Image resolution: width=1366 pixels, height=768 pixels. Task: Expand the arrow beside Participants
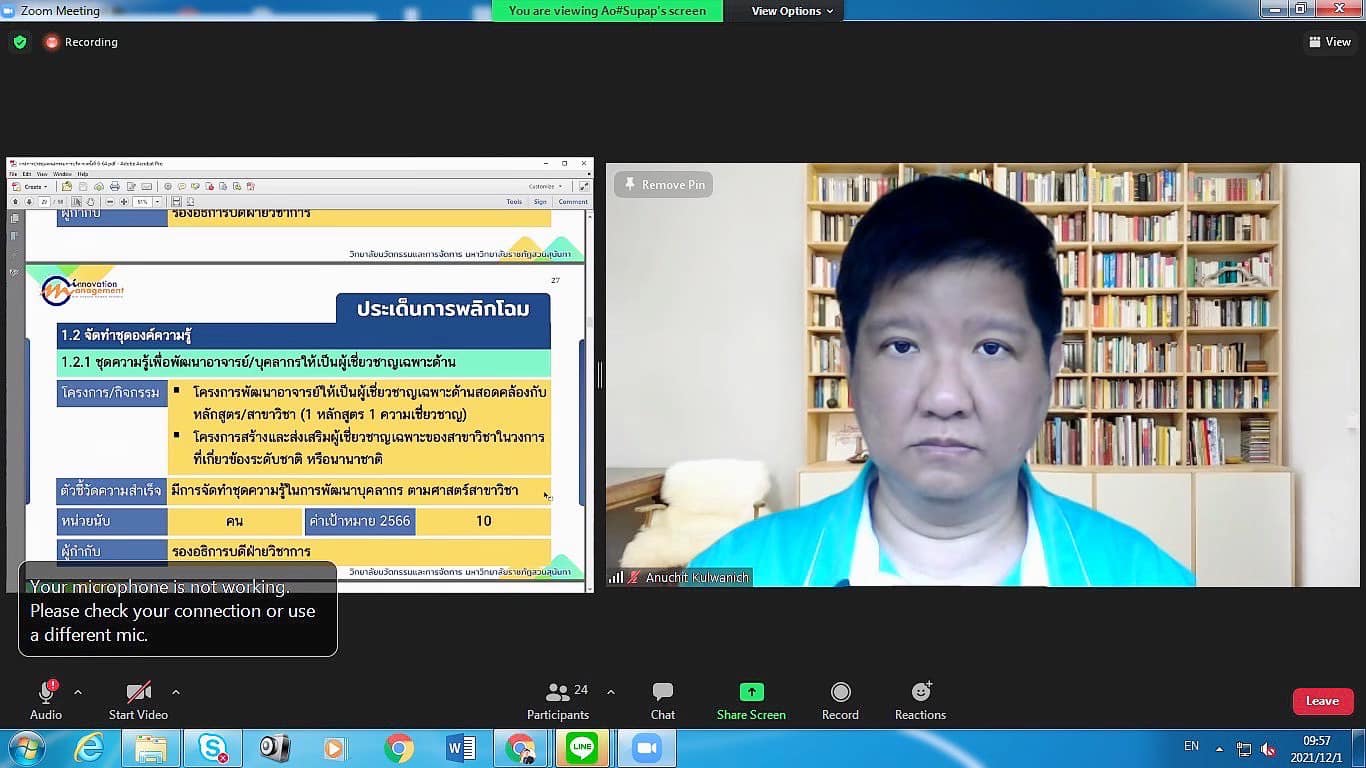(611, 692)
